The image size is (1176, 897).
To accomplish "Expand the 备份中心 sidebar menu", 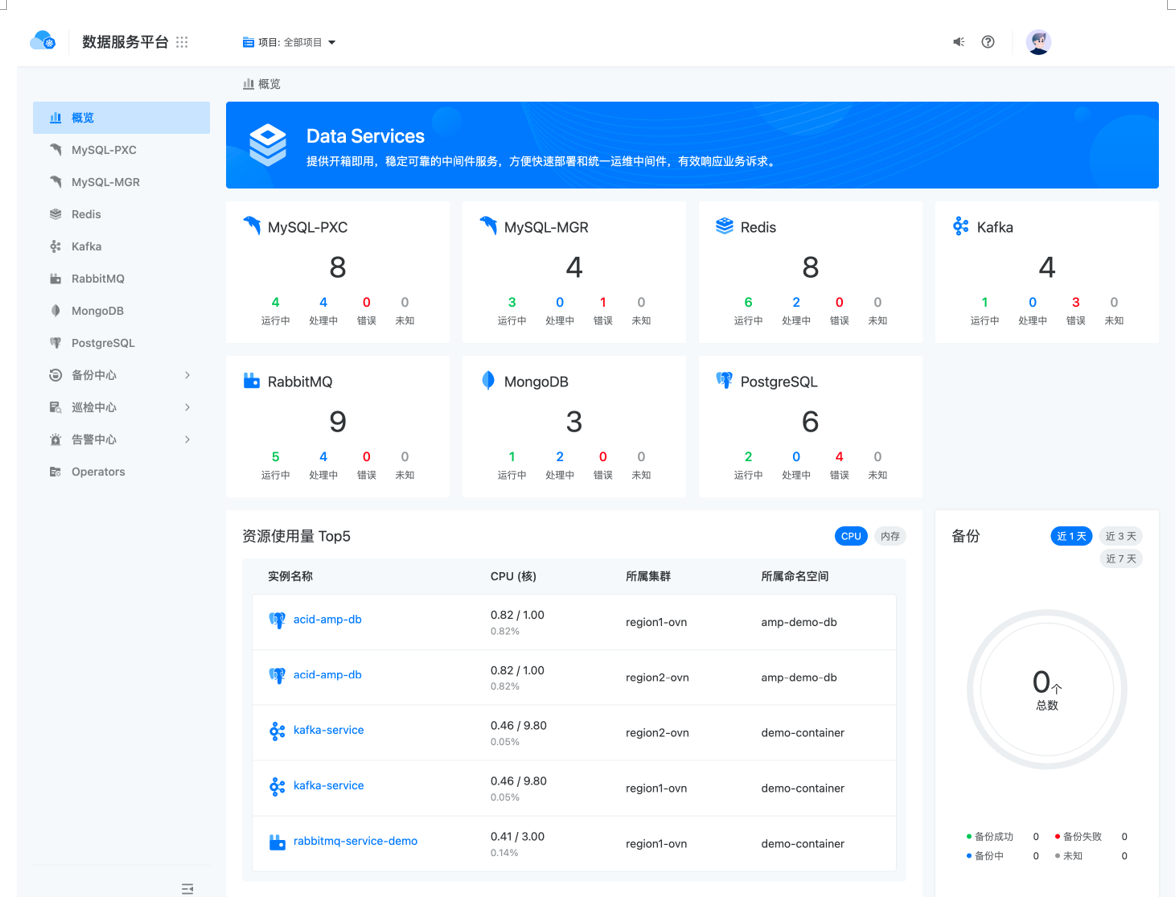I will click(x=120, y=375).
